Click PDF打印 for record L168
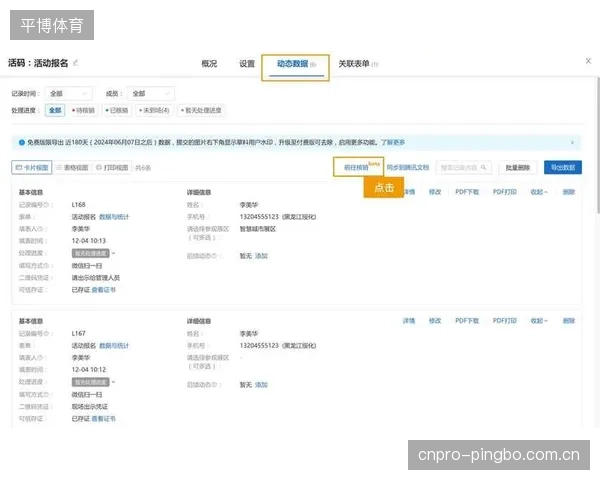This screenshot has height=480, width=600. tap(505, 192)
